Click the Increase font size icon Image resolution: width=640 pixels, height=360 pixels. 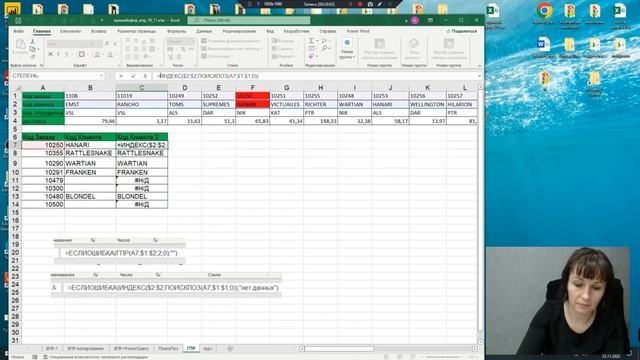tap(107, 43)
